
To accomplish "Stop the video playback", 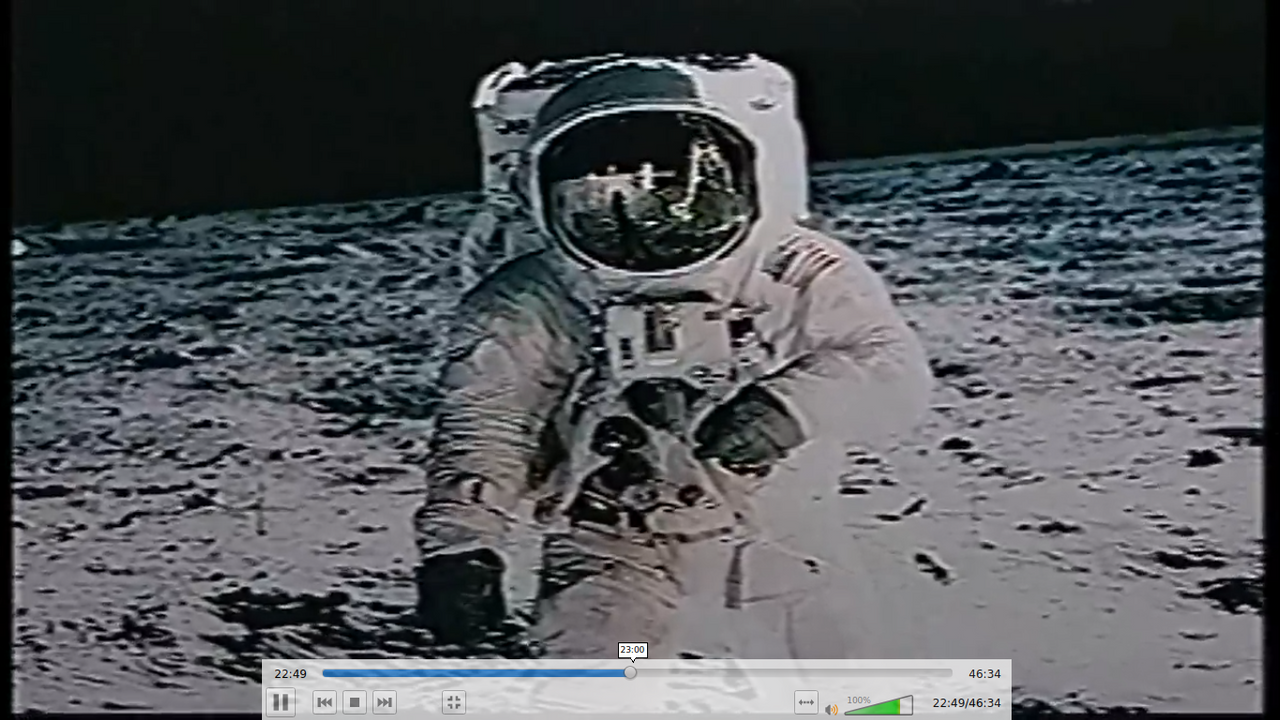I will [354, 703].
